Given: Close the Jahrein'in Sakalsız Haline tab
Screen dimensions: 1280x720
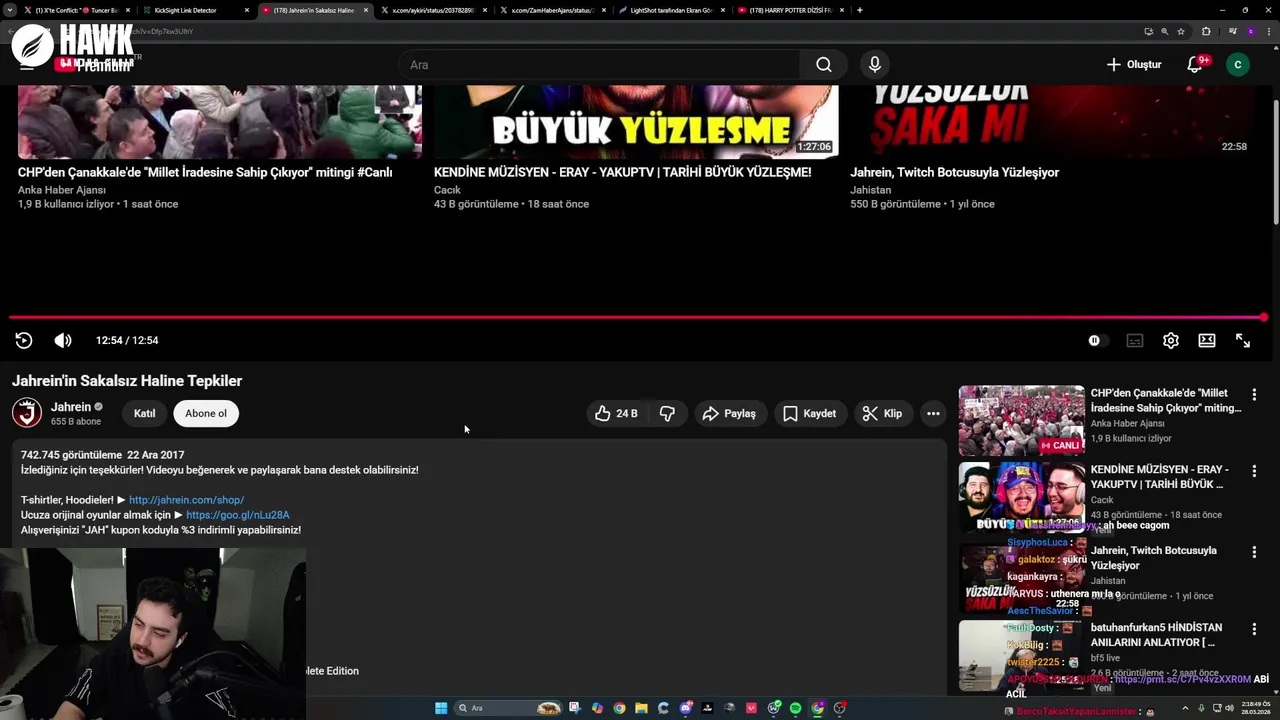Looking at the screenshot, I should pyautogui.click(x=366, y=10).
